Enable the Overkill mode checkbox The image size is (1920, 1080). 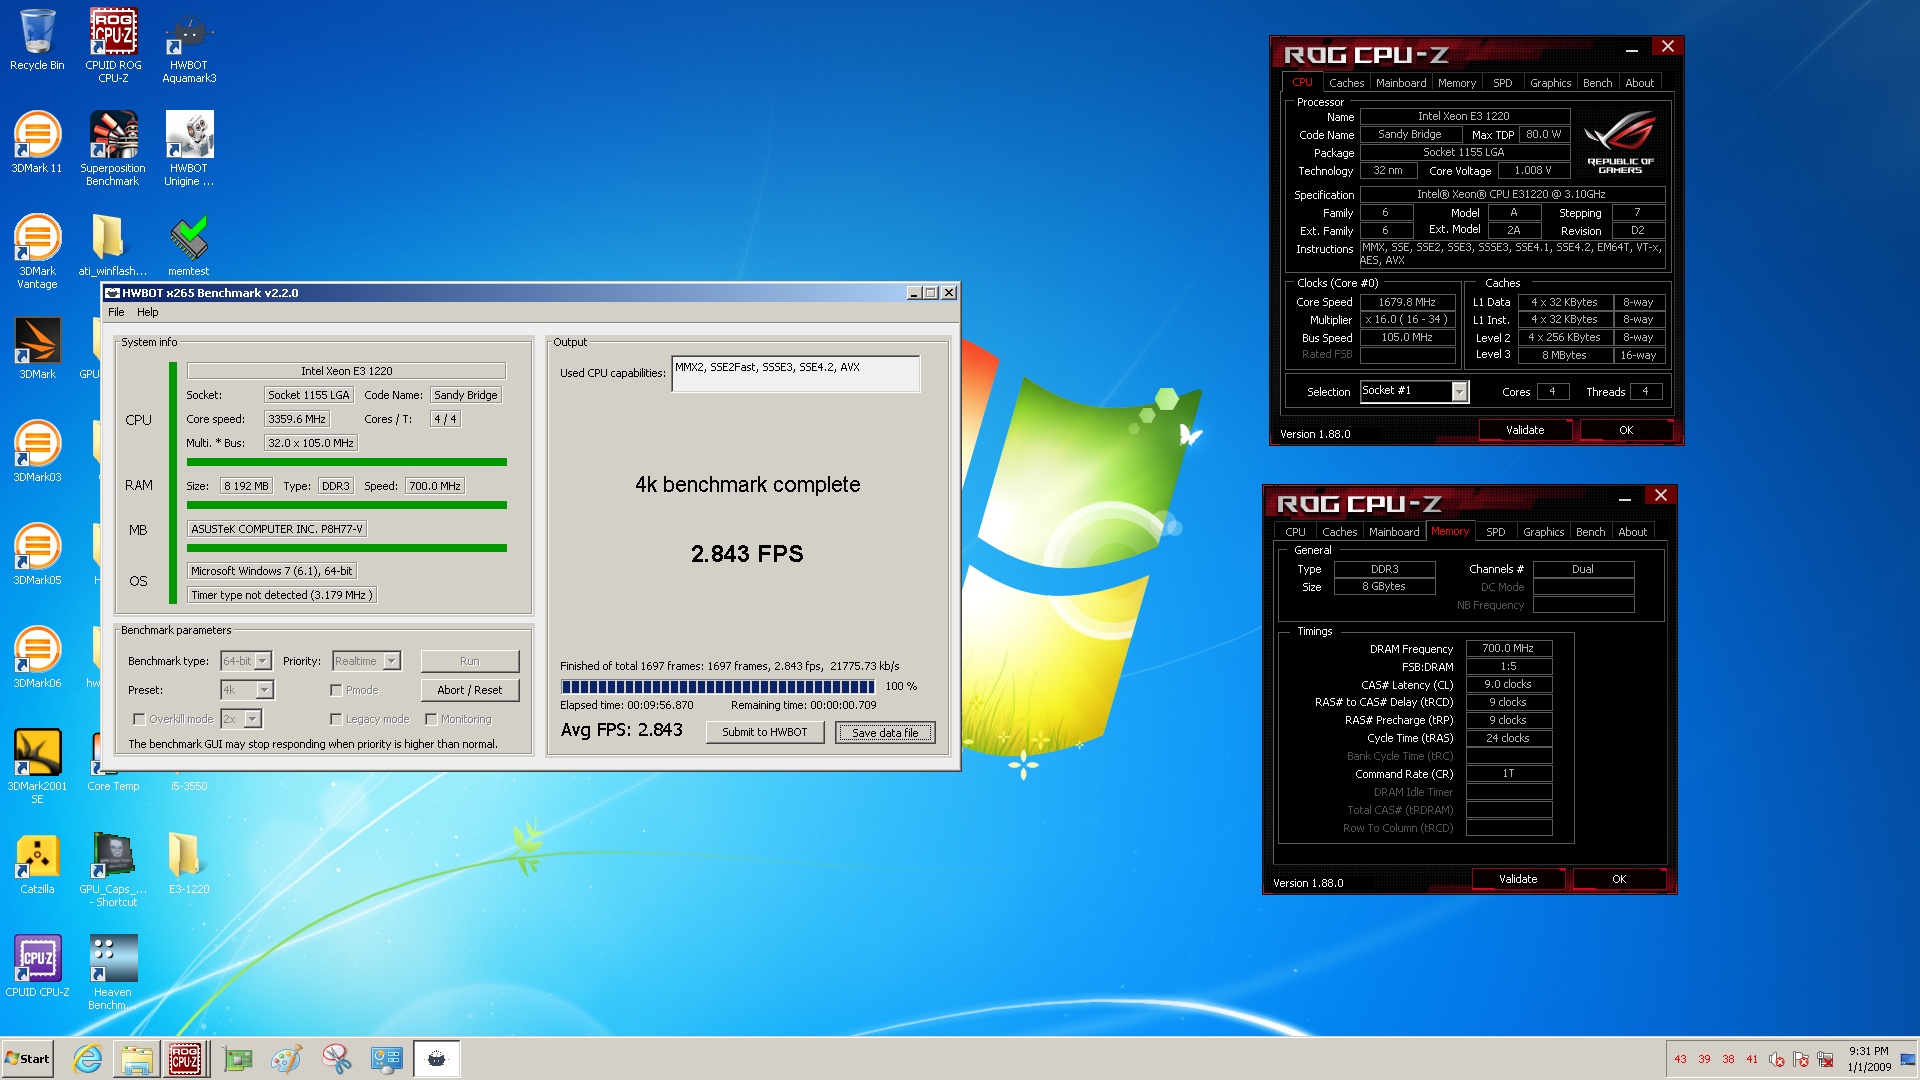[139, 719]
